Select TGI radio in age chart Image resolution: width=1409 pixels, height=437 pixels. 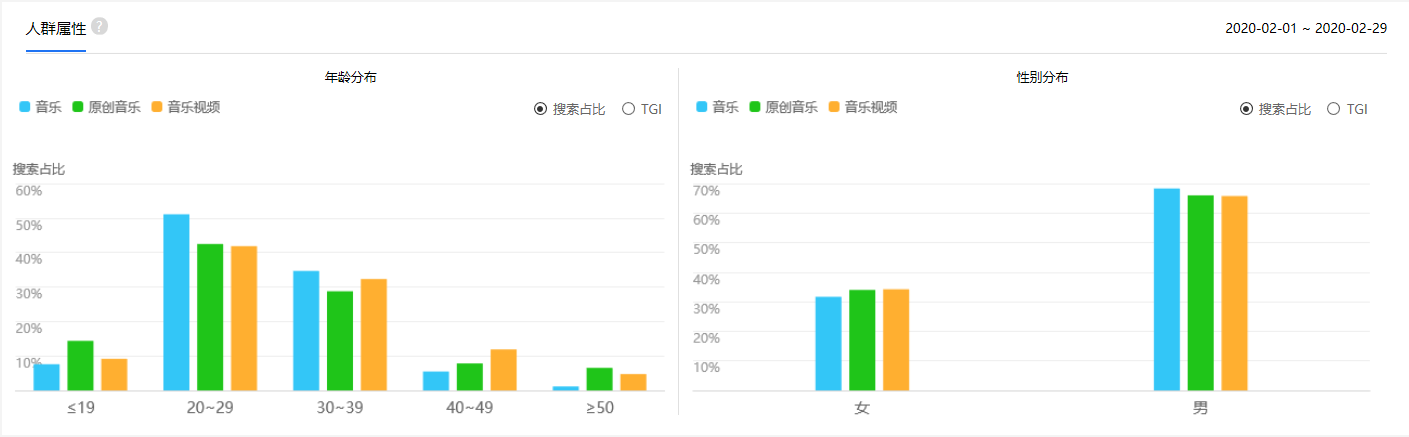point(629,109)
